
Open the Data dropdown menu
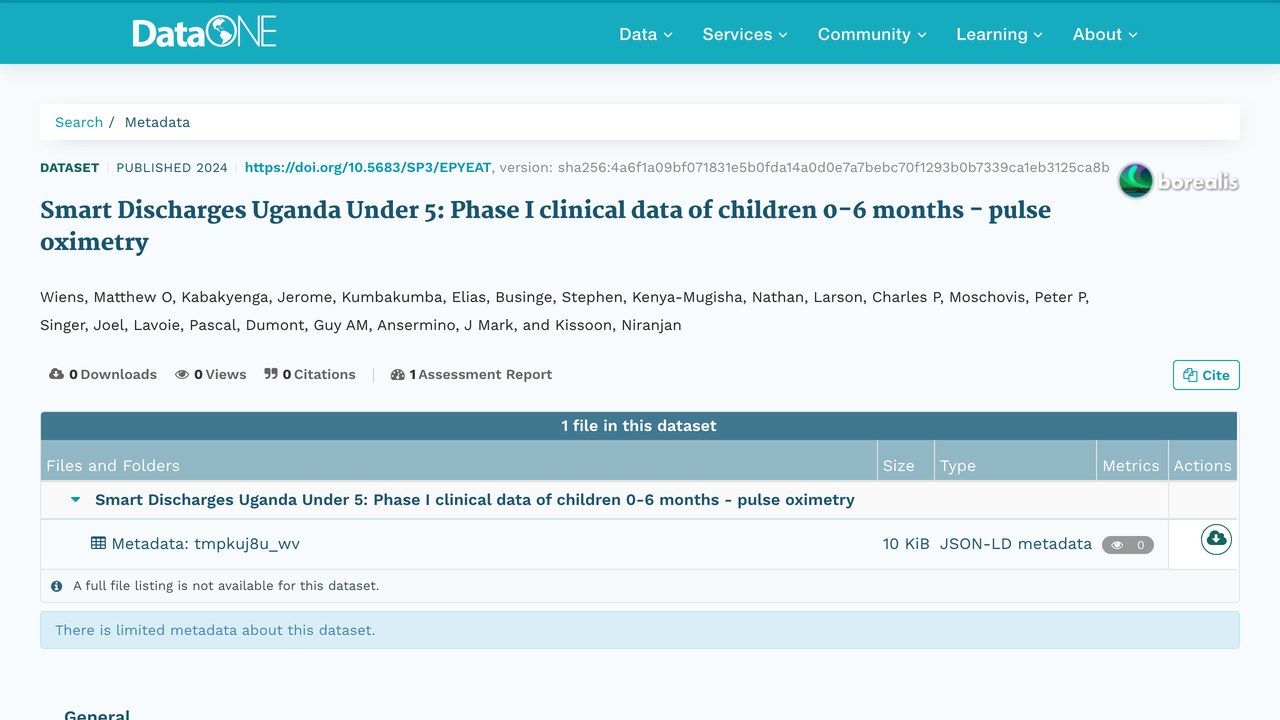tap(646, 34)
